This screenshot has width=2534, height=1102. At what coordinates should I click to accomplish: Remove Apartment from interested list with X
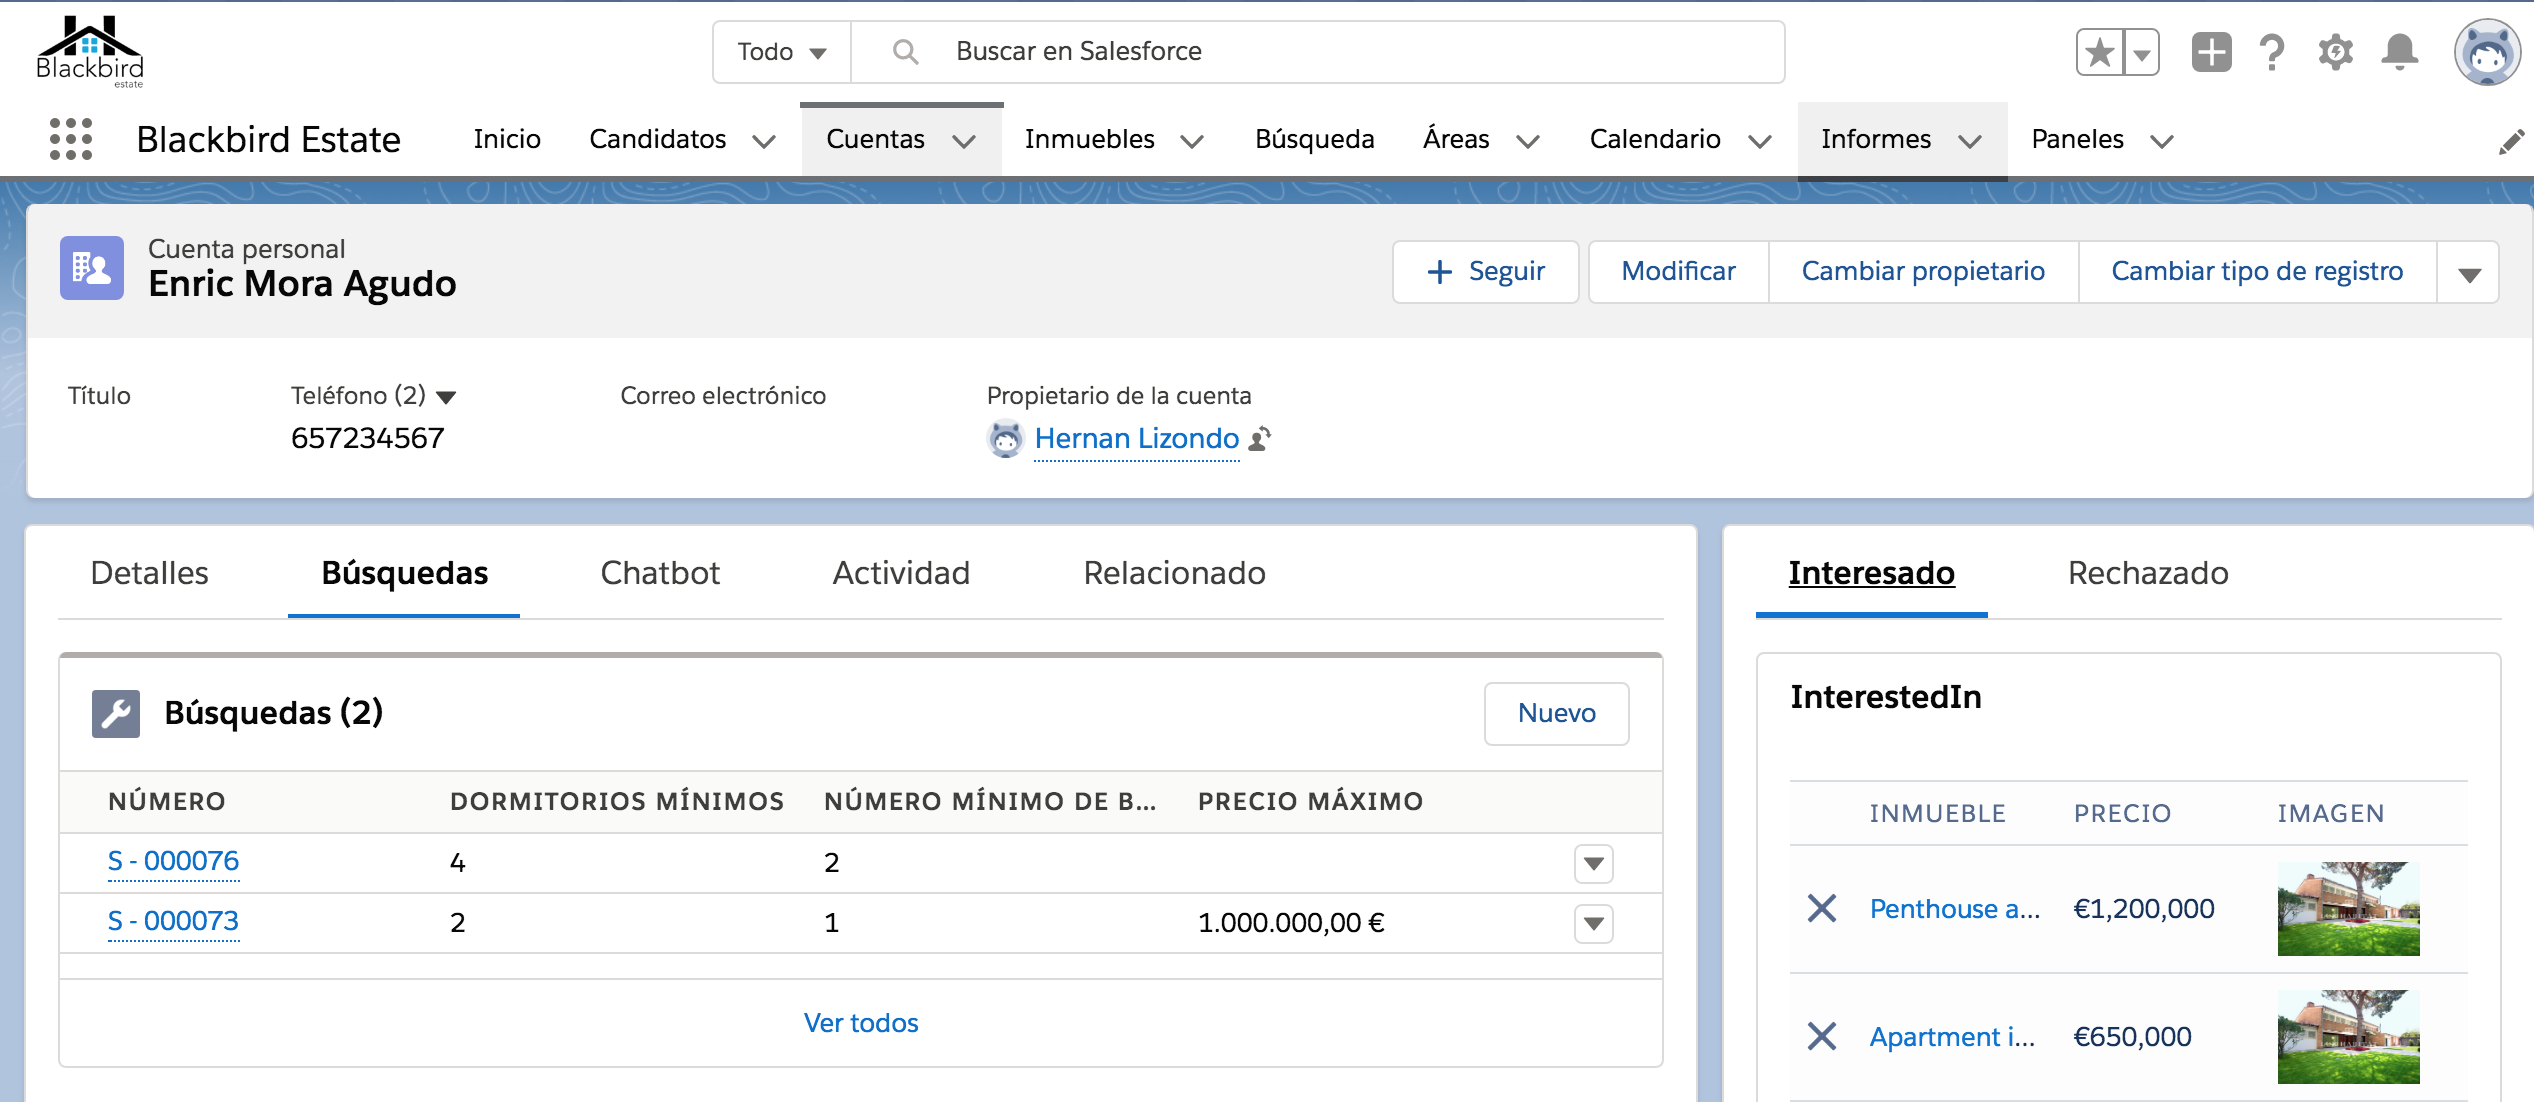pos(1822,1036)
